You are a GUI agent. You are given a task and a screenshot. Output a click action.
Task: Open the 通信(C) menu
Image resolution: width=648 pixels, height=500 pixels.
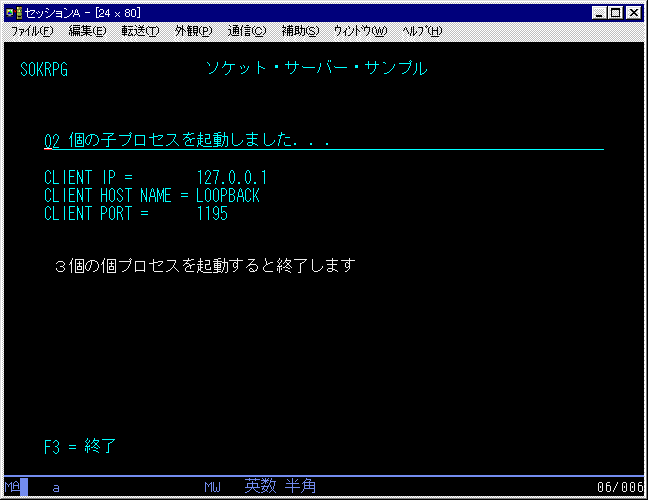click(247, 31)
